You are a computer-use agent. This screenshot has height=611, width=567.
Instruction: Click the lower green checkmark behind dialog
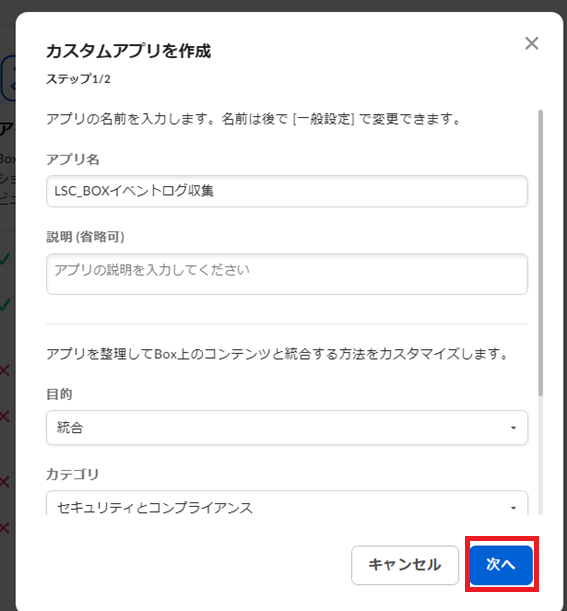coord(5,304)
